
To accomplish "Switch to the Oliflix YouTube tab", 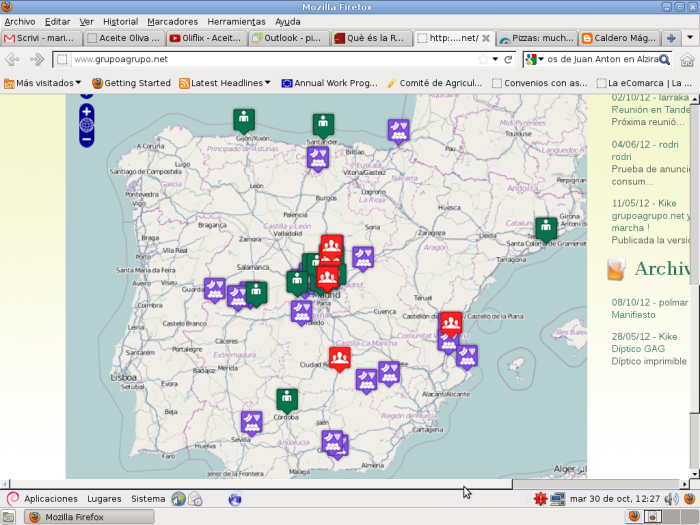I will pos(207,38).
